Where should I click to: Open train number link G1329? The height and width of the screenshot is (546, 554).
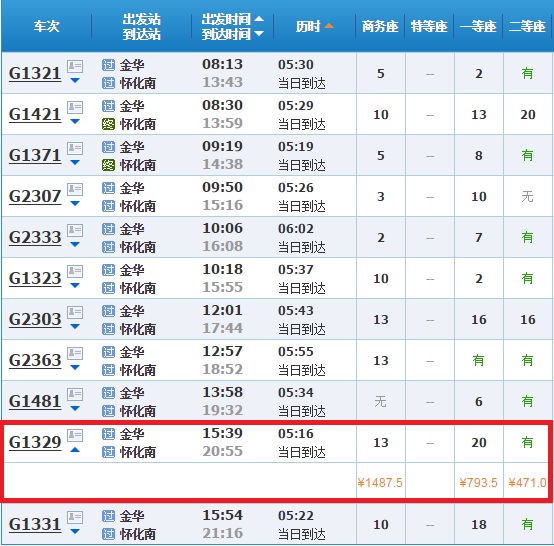point(35,442)
